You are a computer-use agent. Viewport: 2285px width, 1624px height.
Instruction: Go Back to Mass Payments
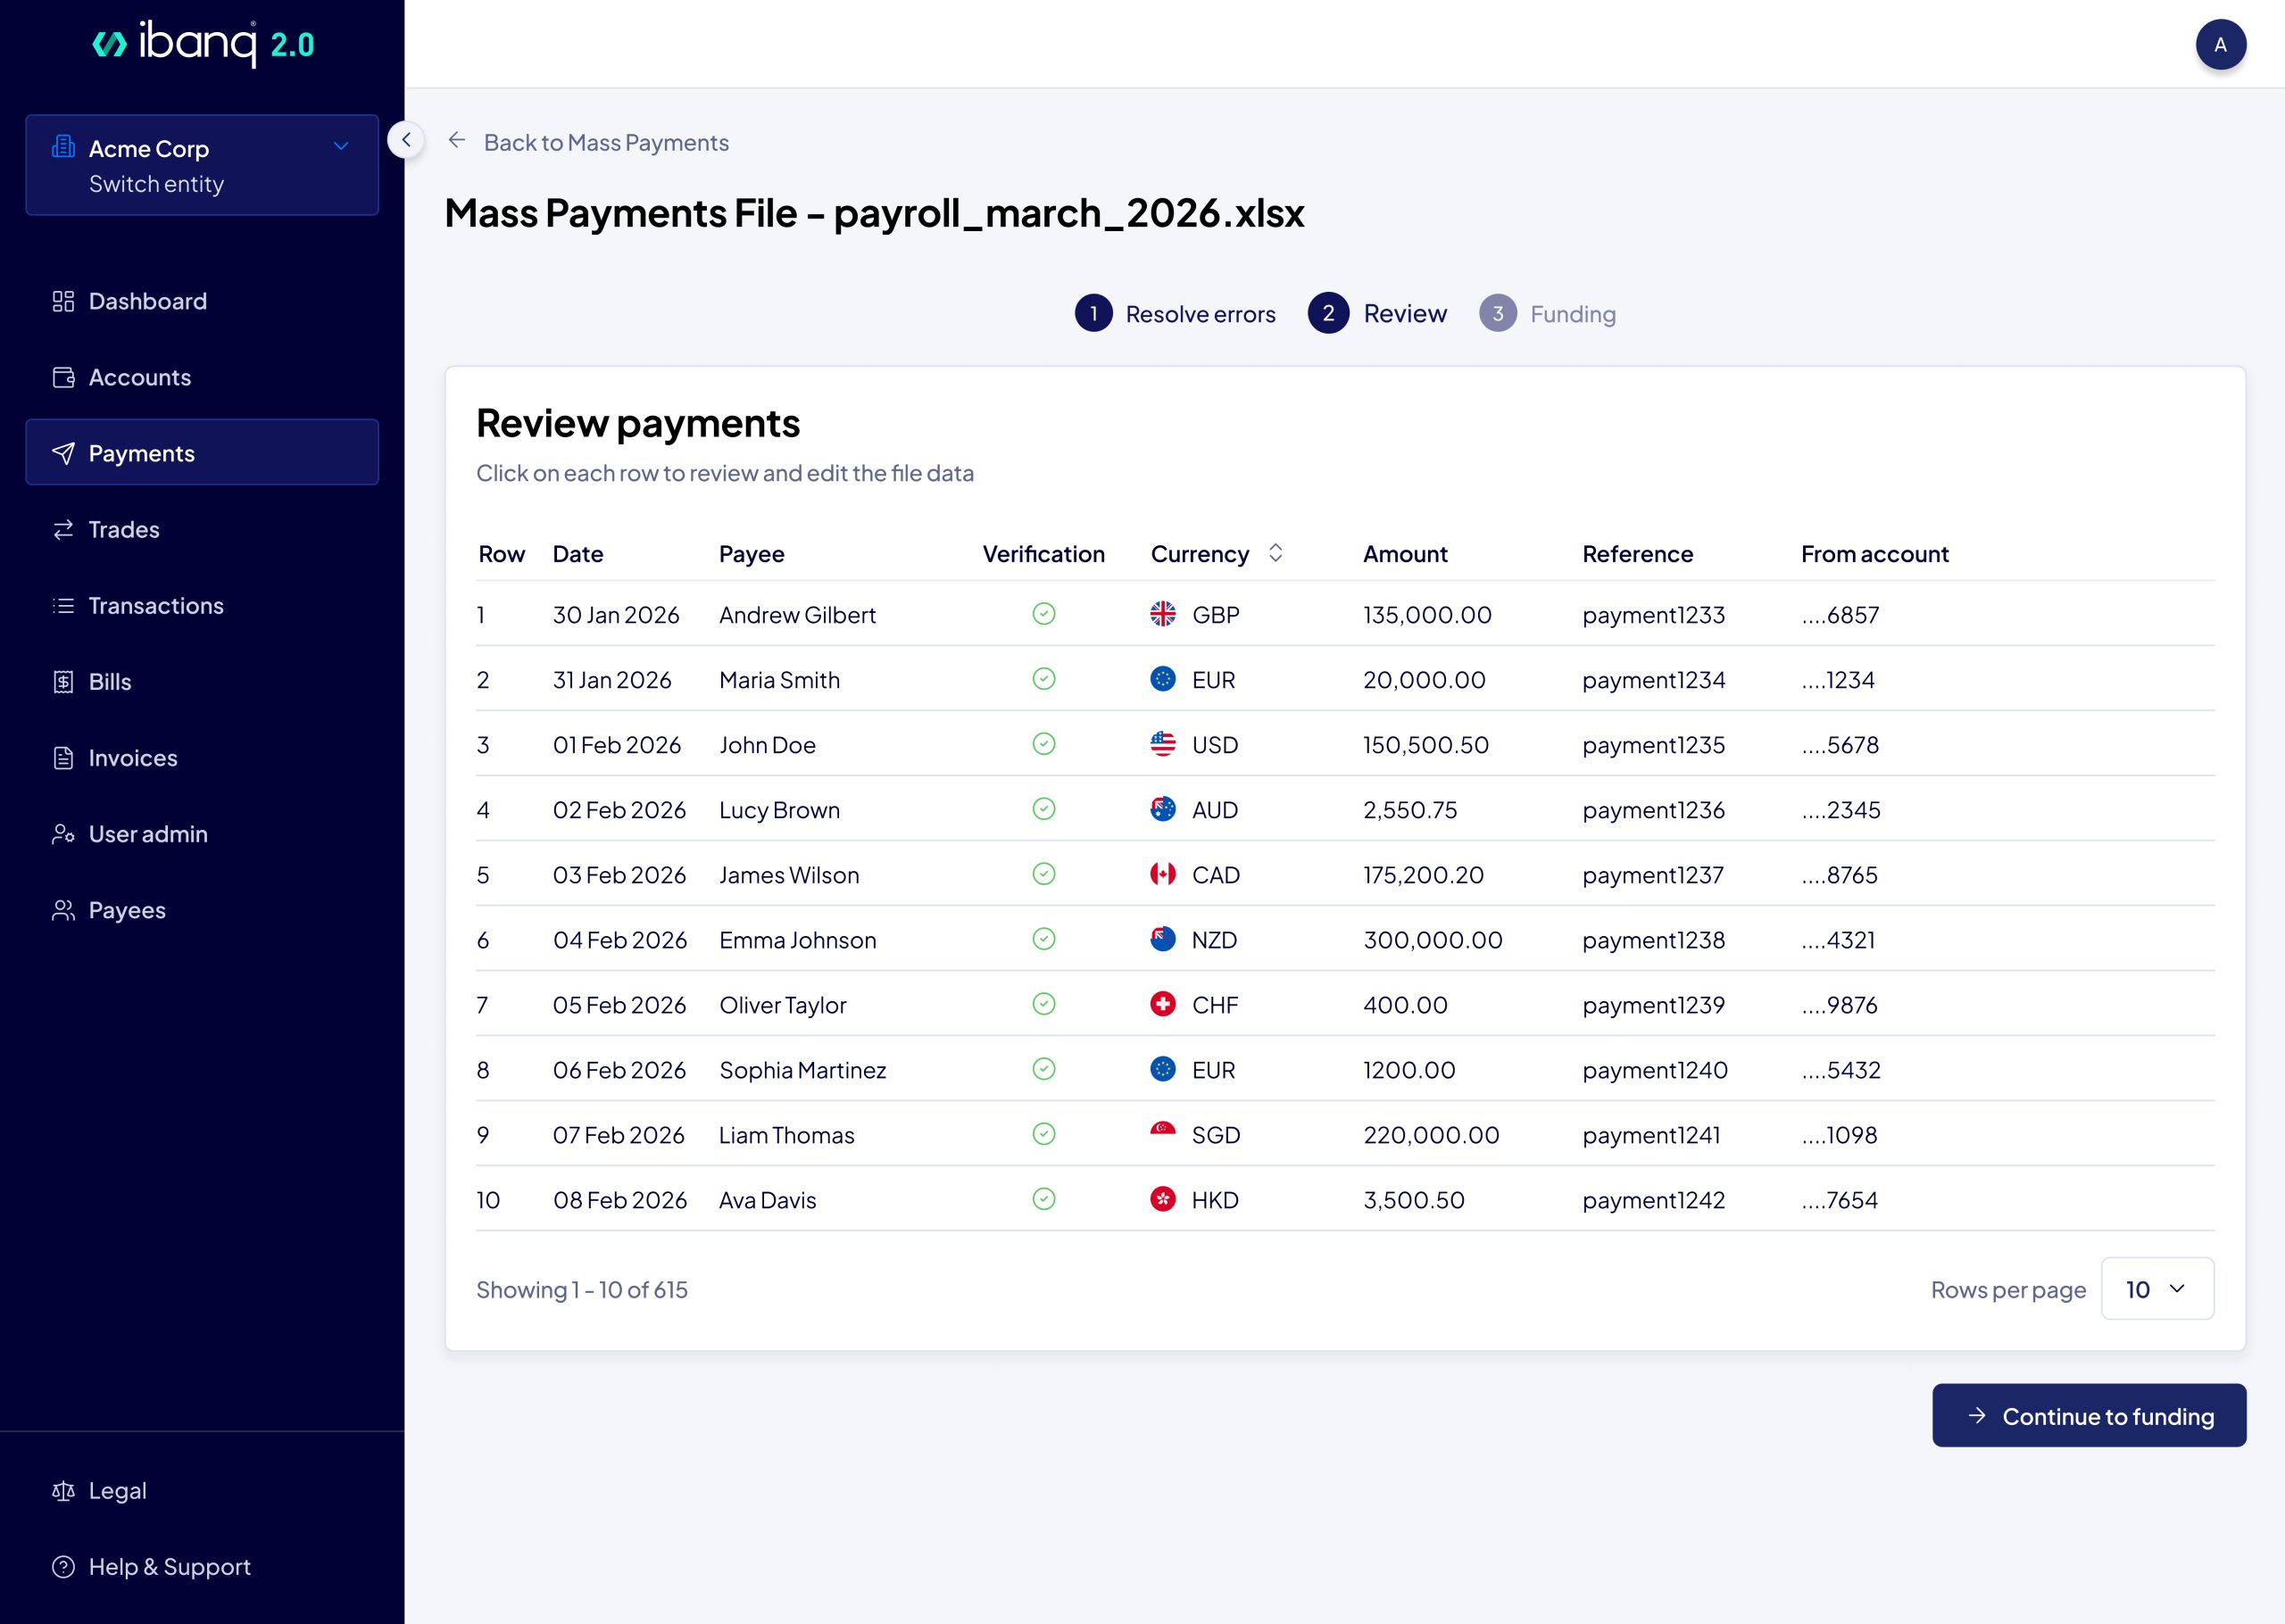[x=606, y=142]
